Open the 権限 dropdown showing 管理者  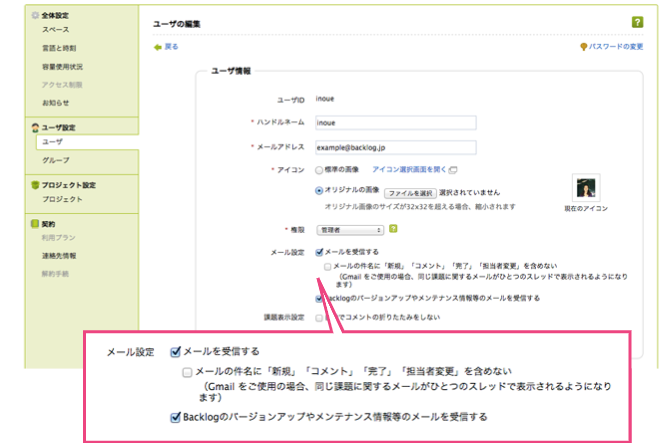pos(350,230)
